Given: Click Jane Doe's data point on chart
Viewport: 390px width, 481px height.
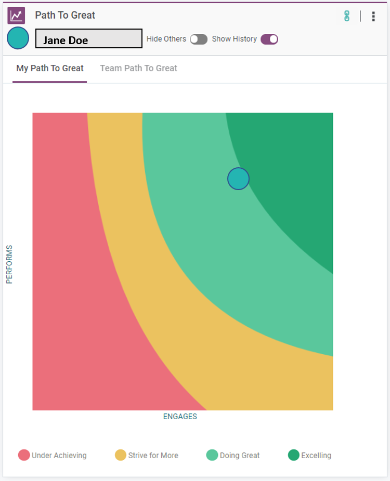Looking at the screenshot, I should coord(238,179).
